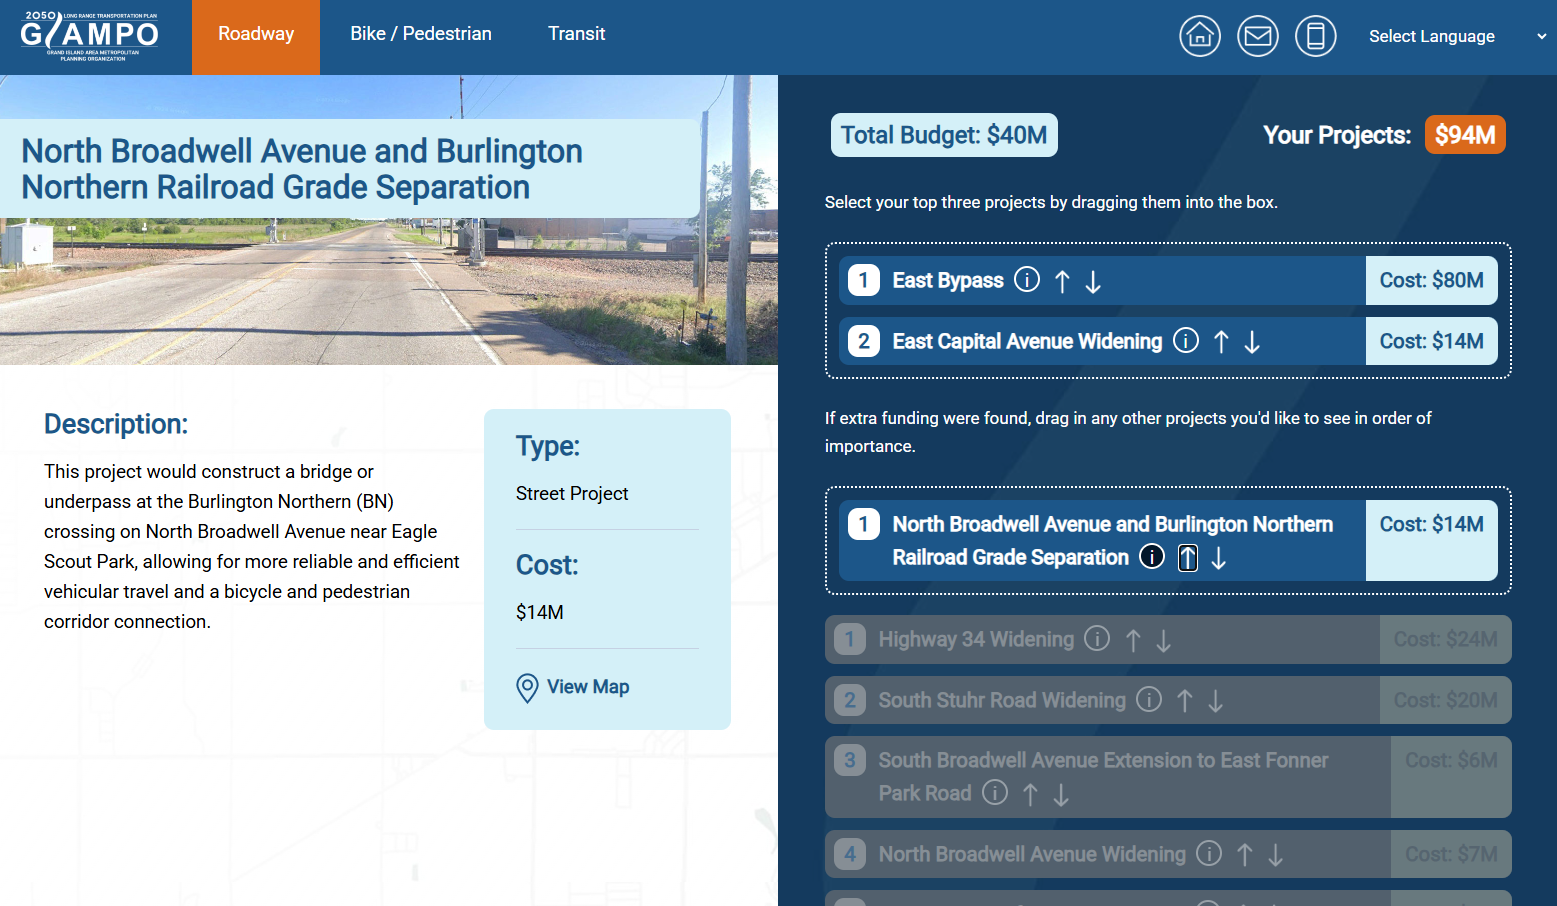
Task: Show info for the East Bypass project
Action: pyautogui.click(x=1027, y=280)
